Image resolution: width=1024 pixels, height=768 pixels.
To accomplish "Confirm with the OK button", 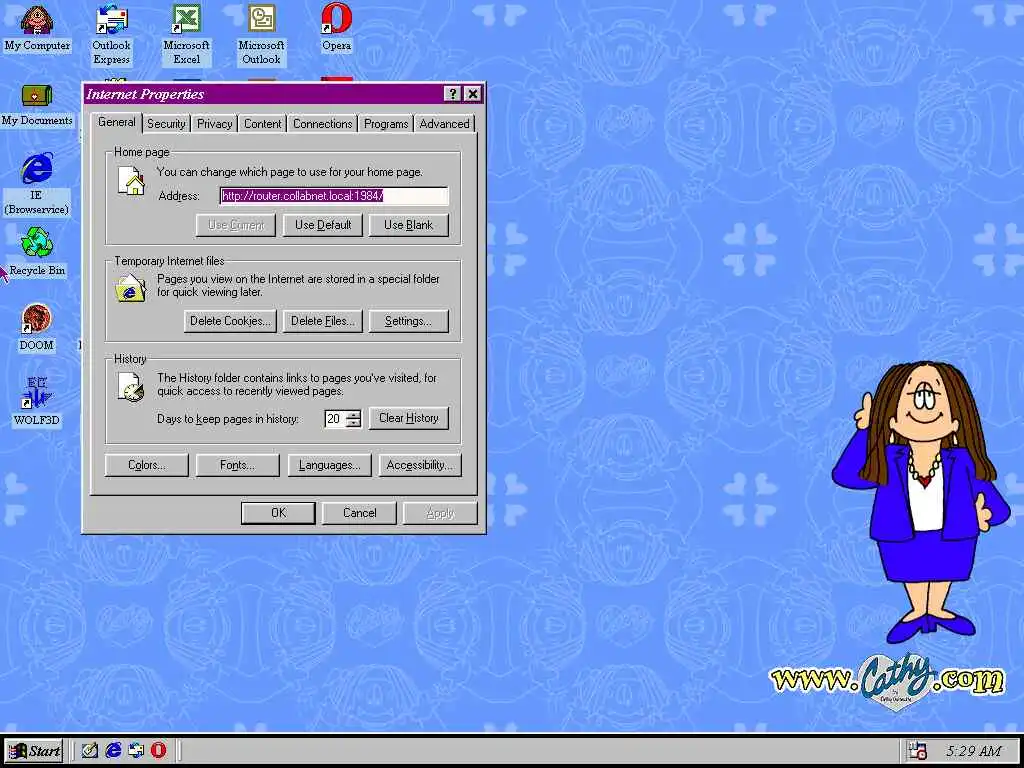I will click(x=278, y=513).
